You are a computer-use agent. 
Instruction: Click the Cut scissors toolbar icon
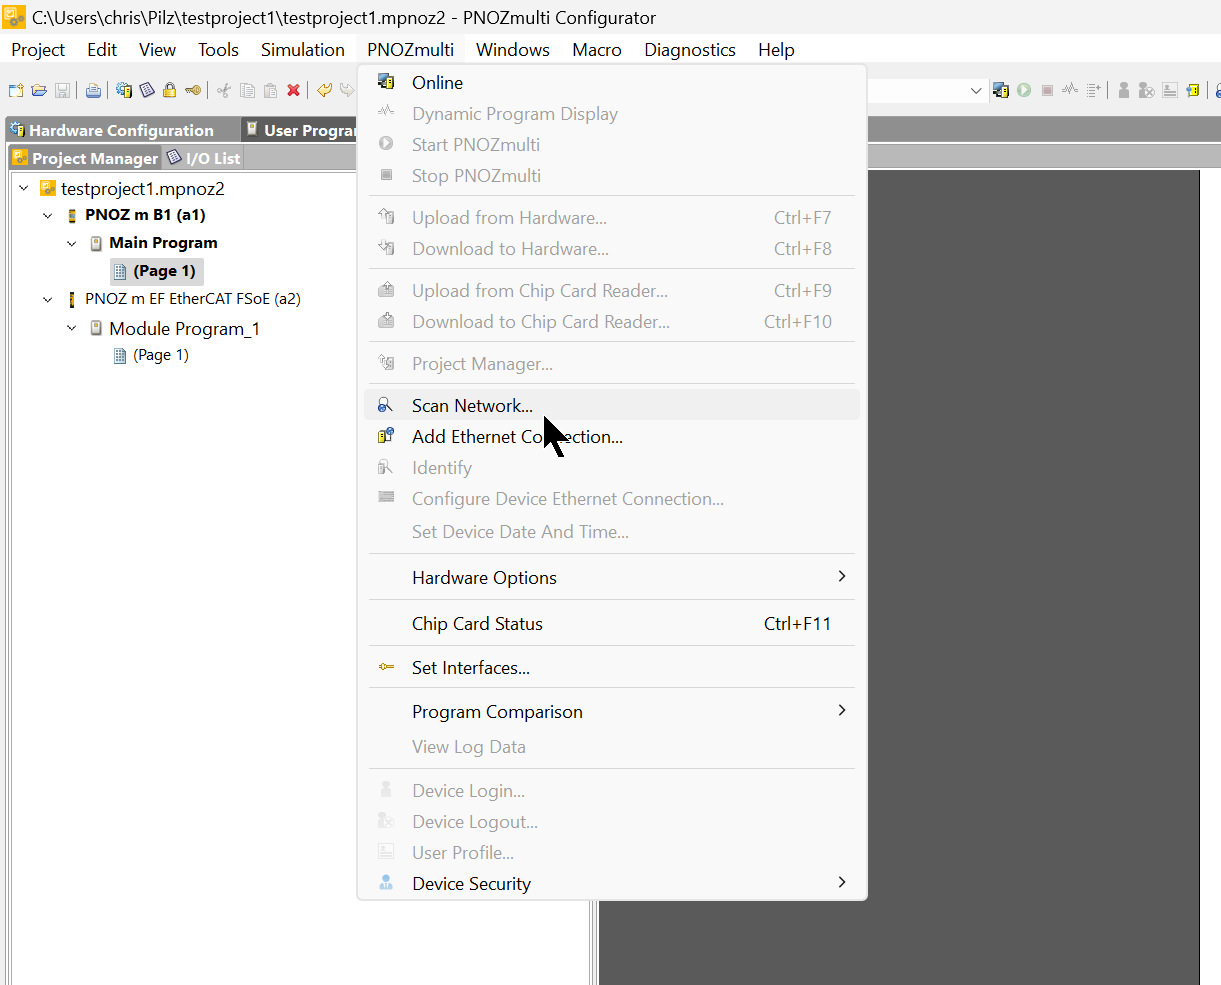(x=224, y=90)
